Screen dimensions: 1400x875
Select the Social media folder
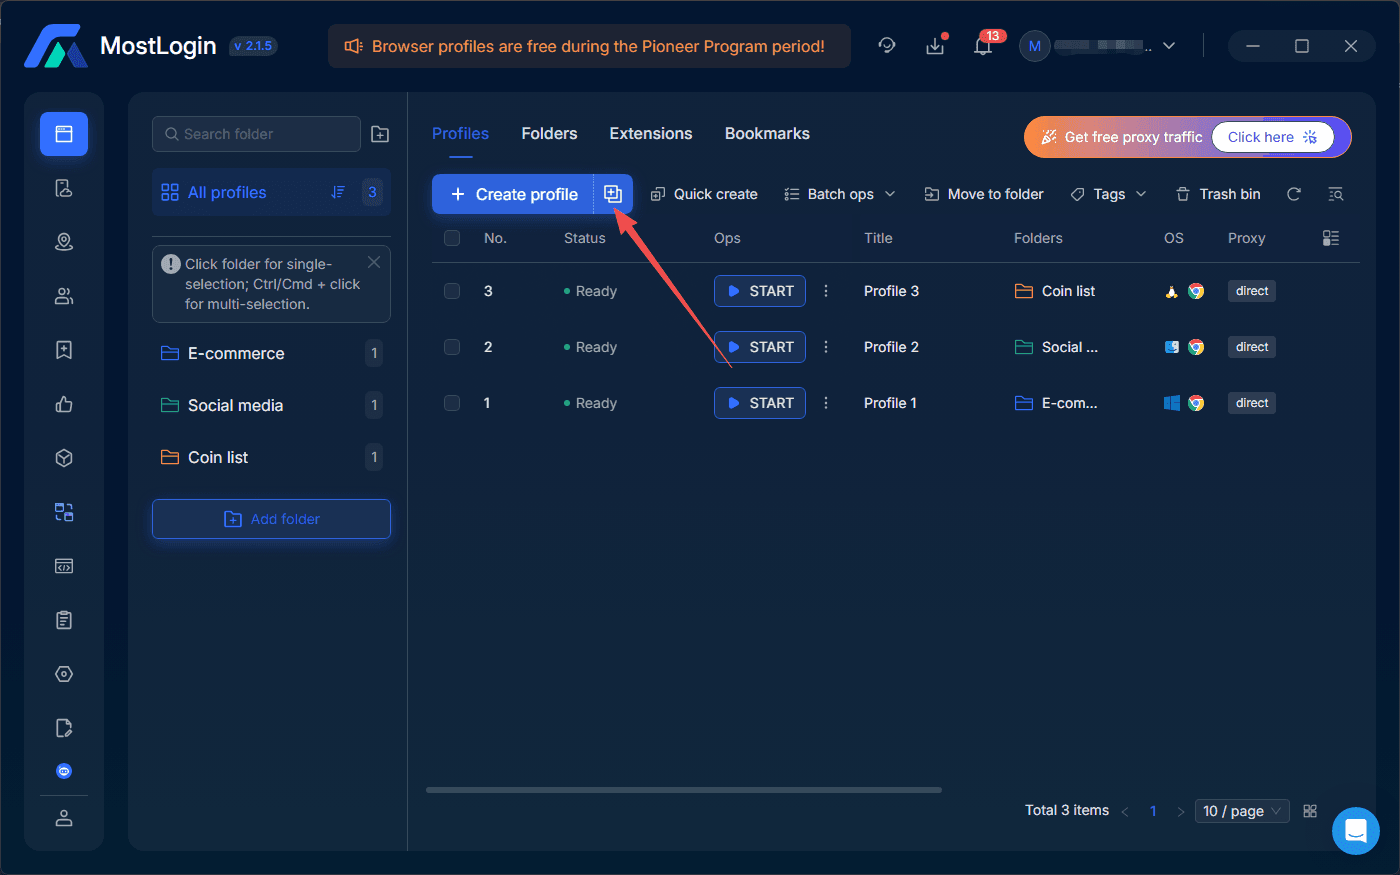(271, 405)
